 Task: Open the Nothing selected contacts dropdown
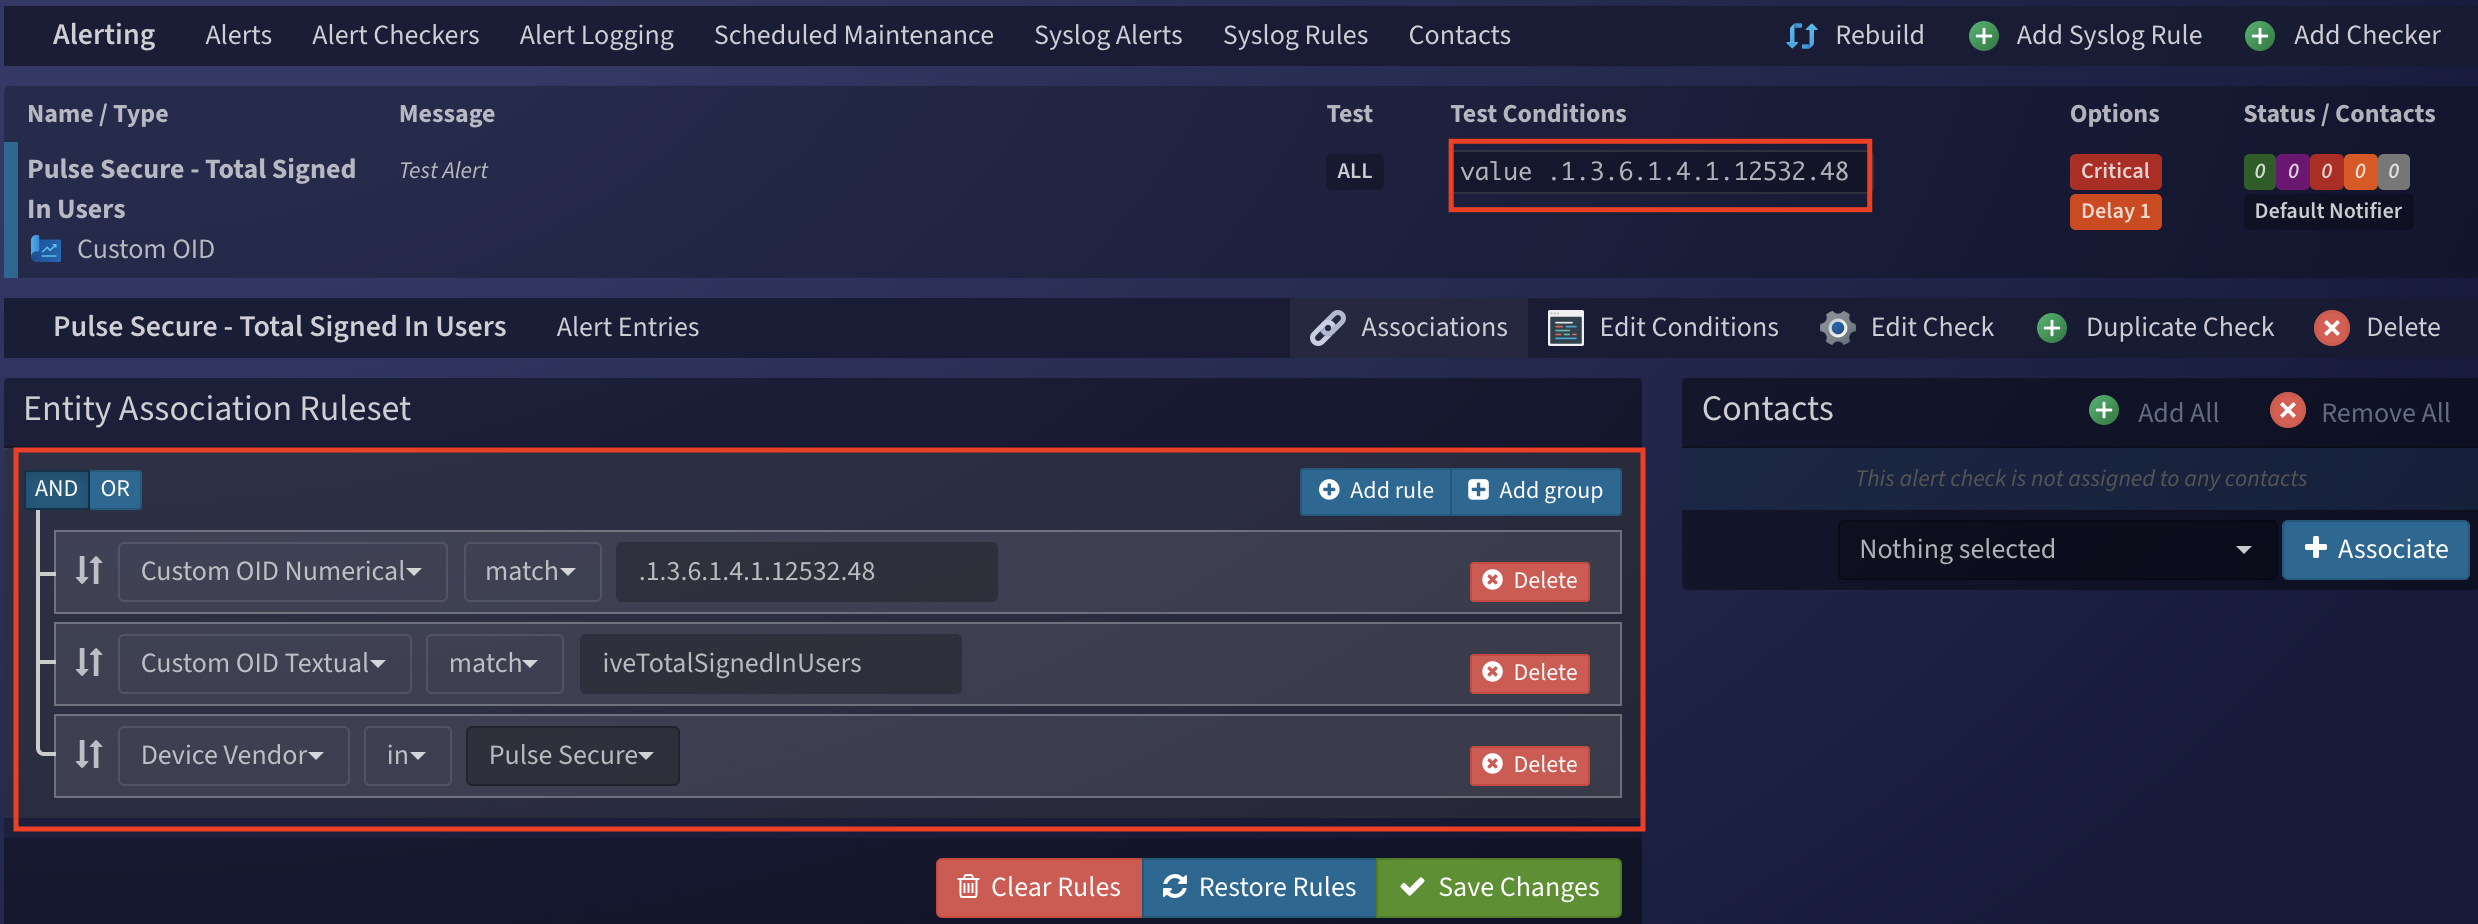tap(2056, 549)
